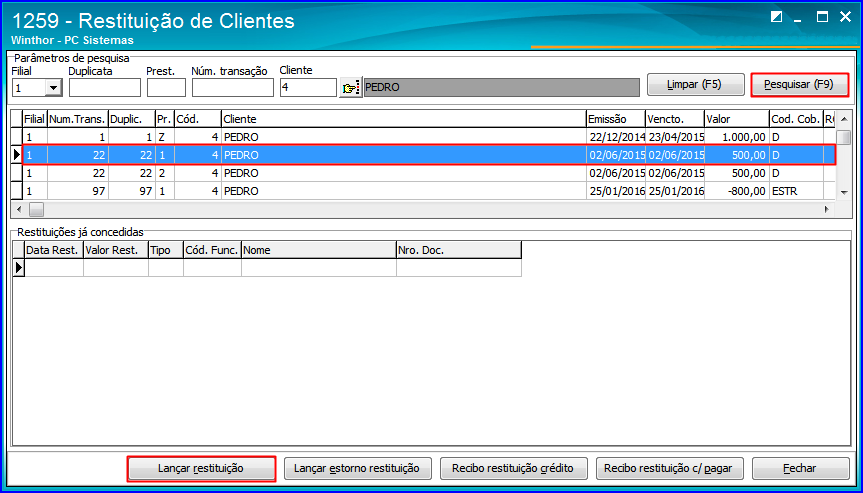Click the Emissão column header
The width and height of the screenshot is (863, 493).
tap(615, 119)
